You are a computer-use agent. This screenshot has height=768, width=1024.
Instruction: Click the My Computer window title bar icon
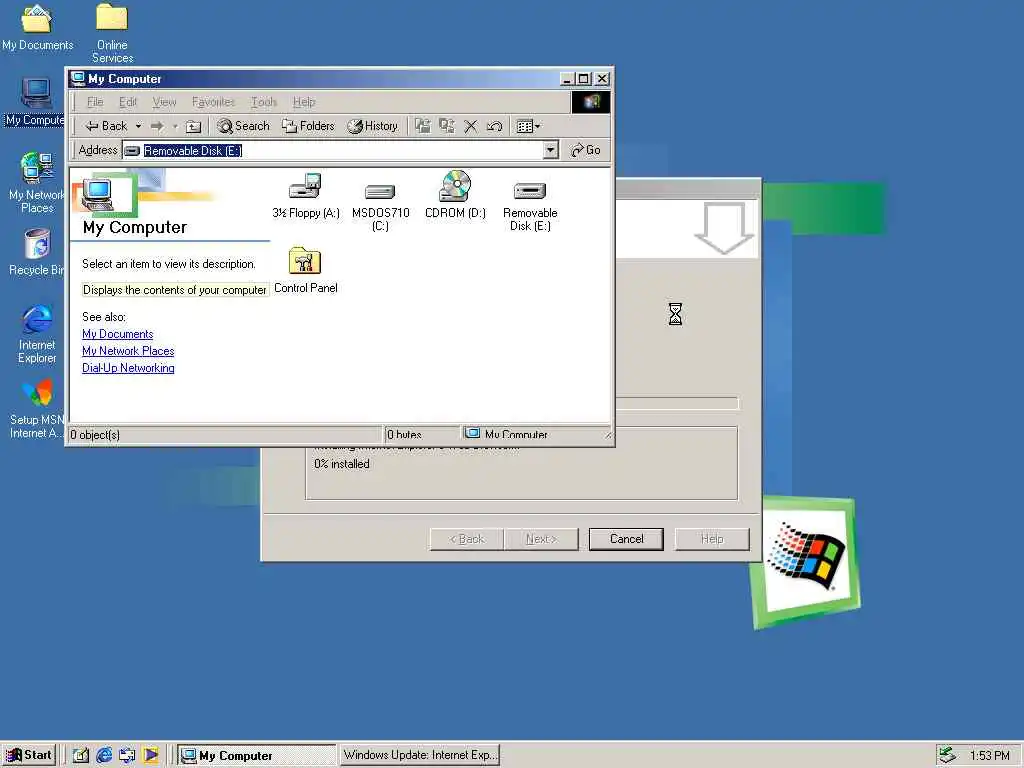tap(78, 78)
